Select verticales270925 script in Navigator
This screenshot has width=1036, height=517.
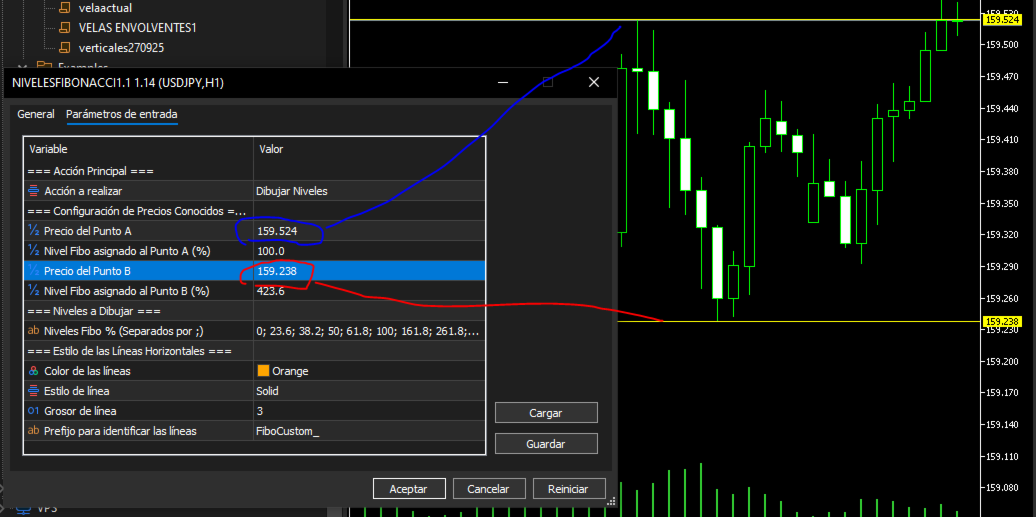(x=121, y=48)
